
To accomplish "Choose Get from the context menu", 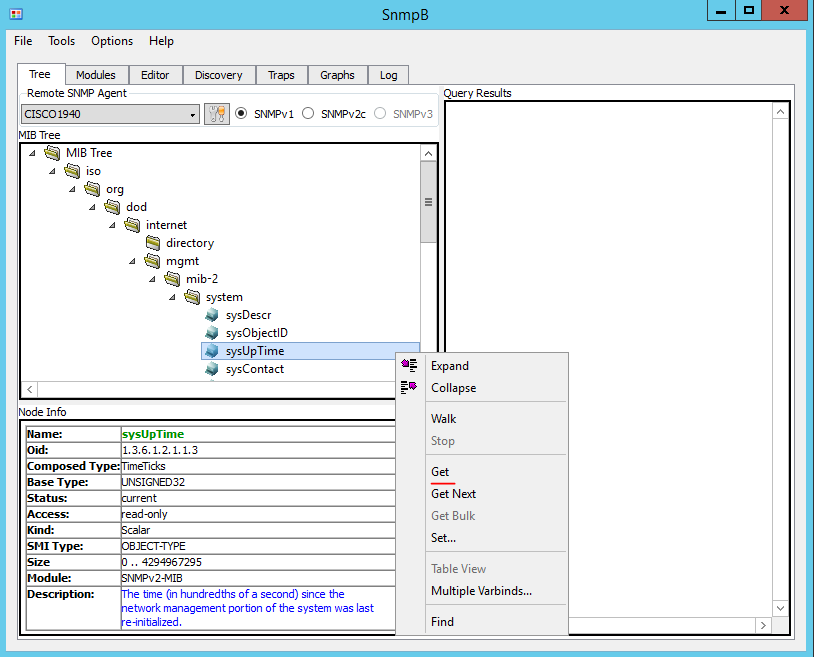I will (x=440, y=471).
